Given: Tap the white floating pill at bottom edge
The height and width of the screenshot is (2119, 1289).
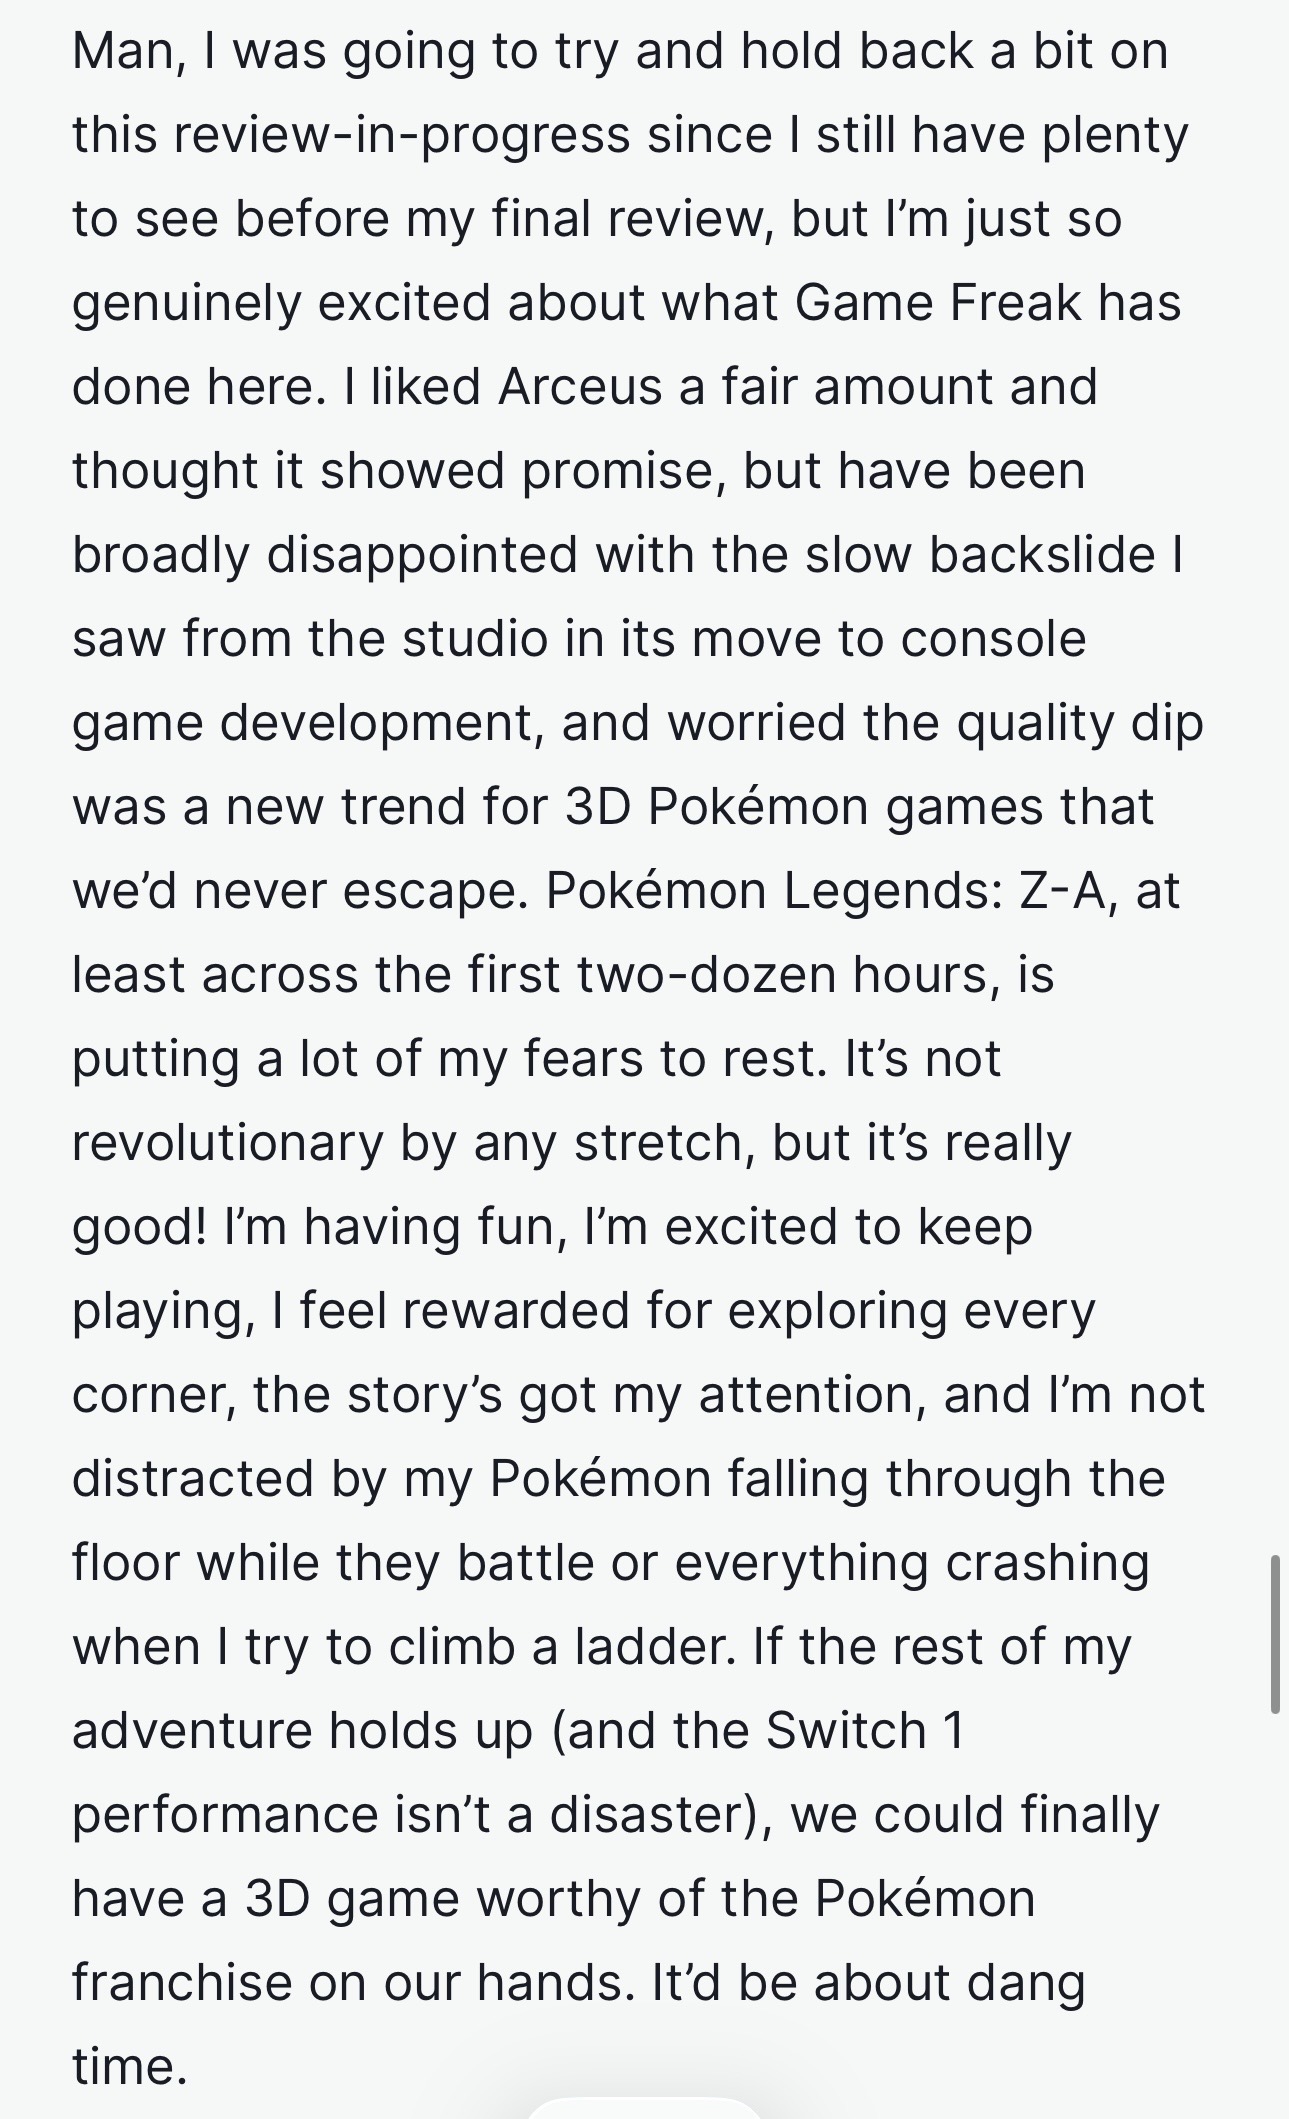Looking at the screenshot, I should (x=644, y=2108).
